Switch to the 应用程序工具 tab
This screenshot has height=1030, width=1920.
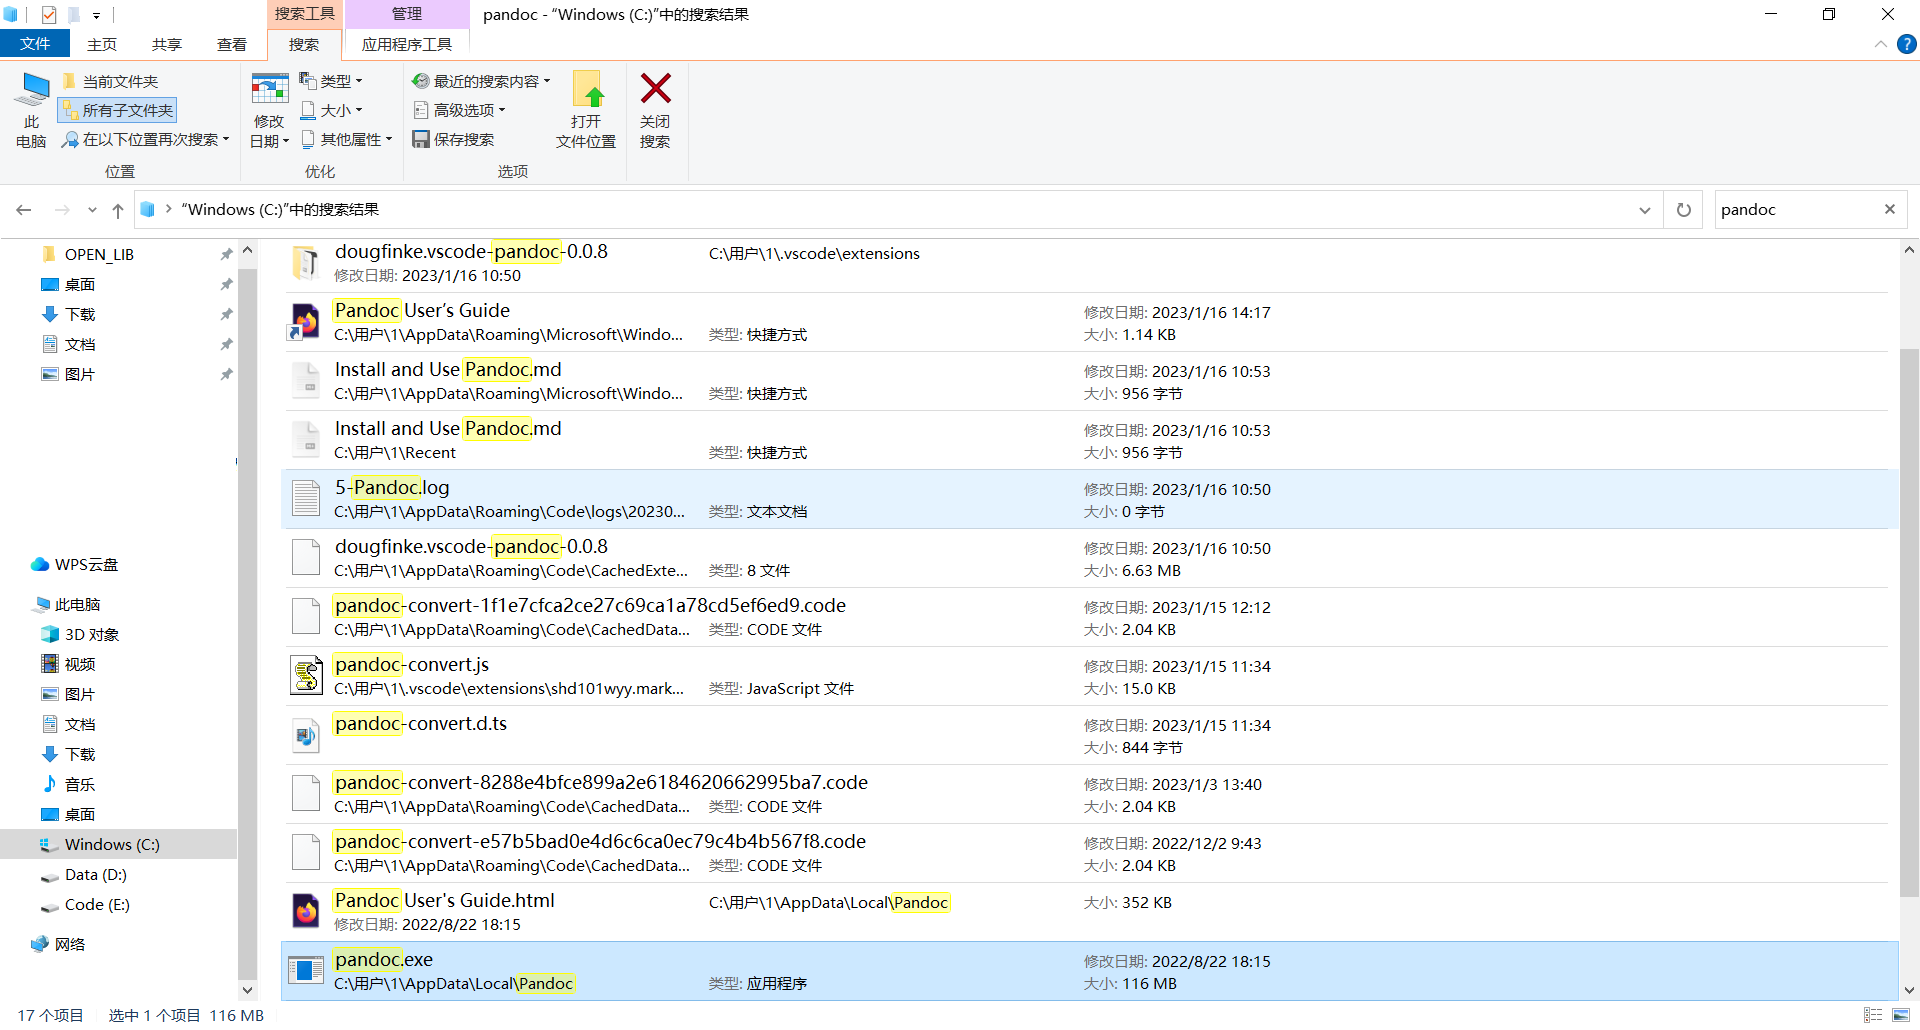click(407, 44)
